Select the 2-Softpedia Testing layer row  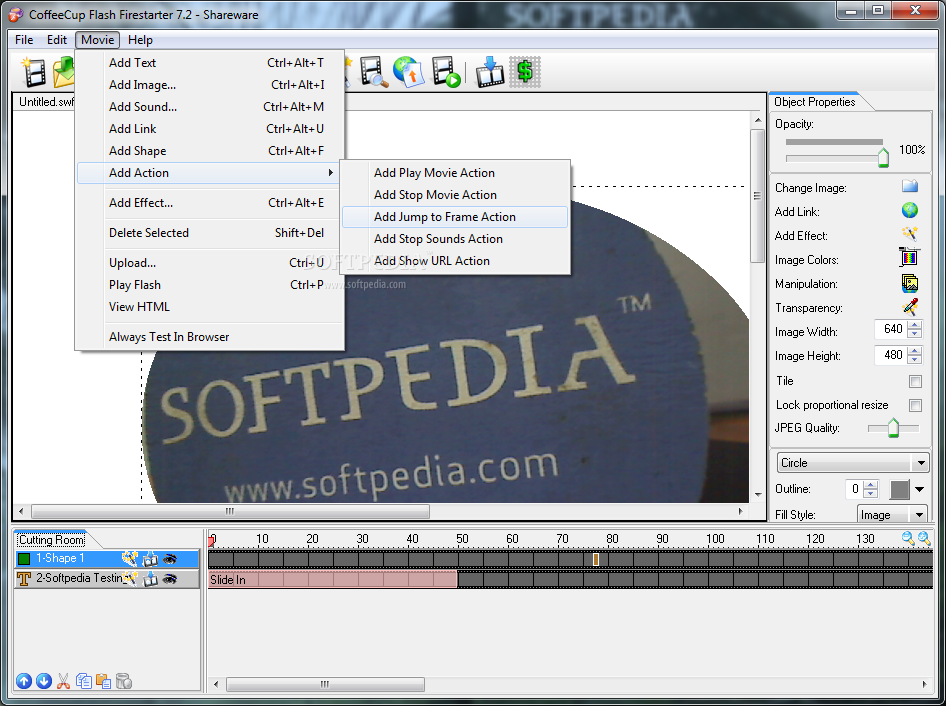coord(107,579)
